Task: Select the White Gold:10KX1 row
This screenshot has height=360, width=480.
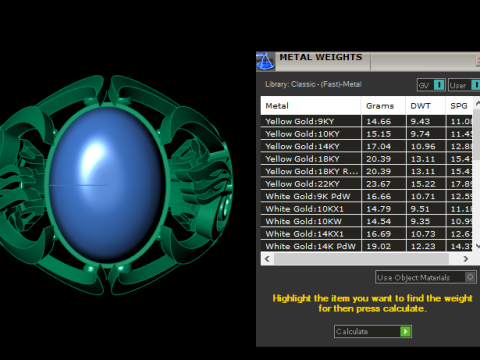Action: pyautogui.click(x=367, y=209)
